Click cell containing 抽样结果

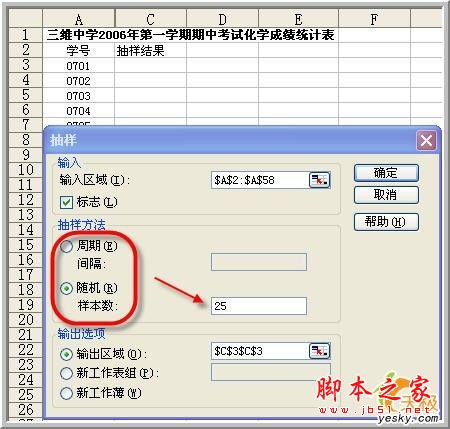pyautogui.click(x=150, y=51)
